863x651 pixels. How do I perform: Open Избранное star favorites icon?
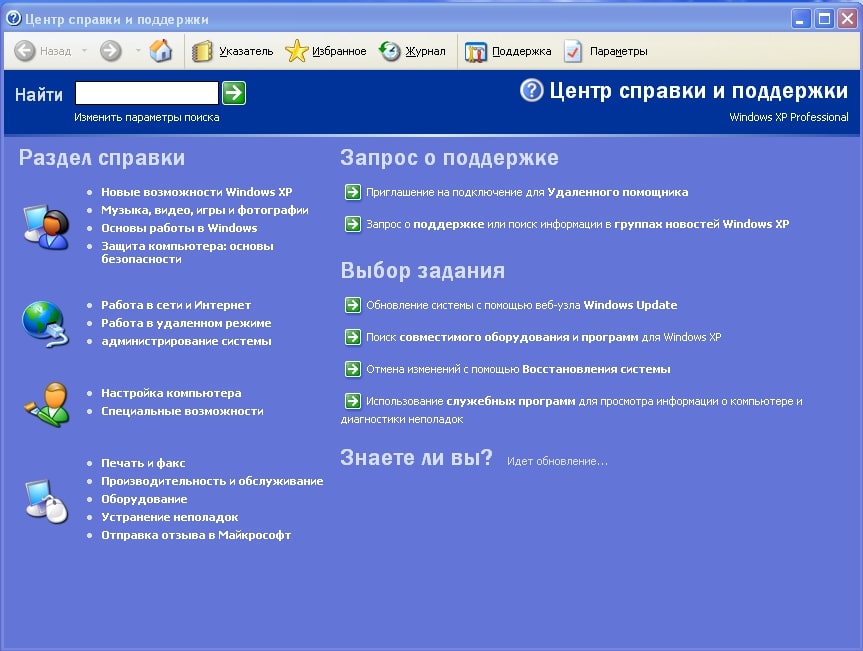point(297,51)
